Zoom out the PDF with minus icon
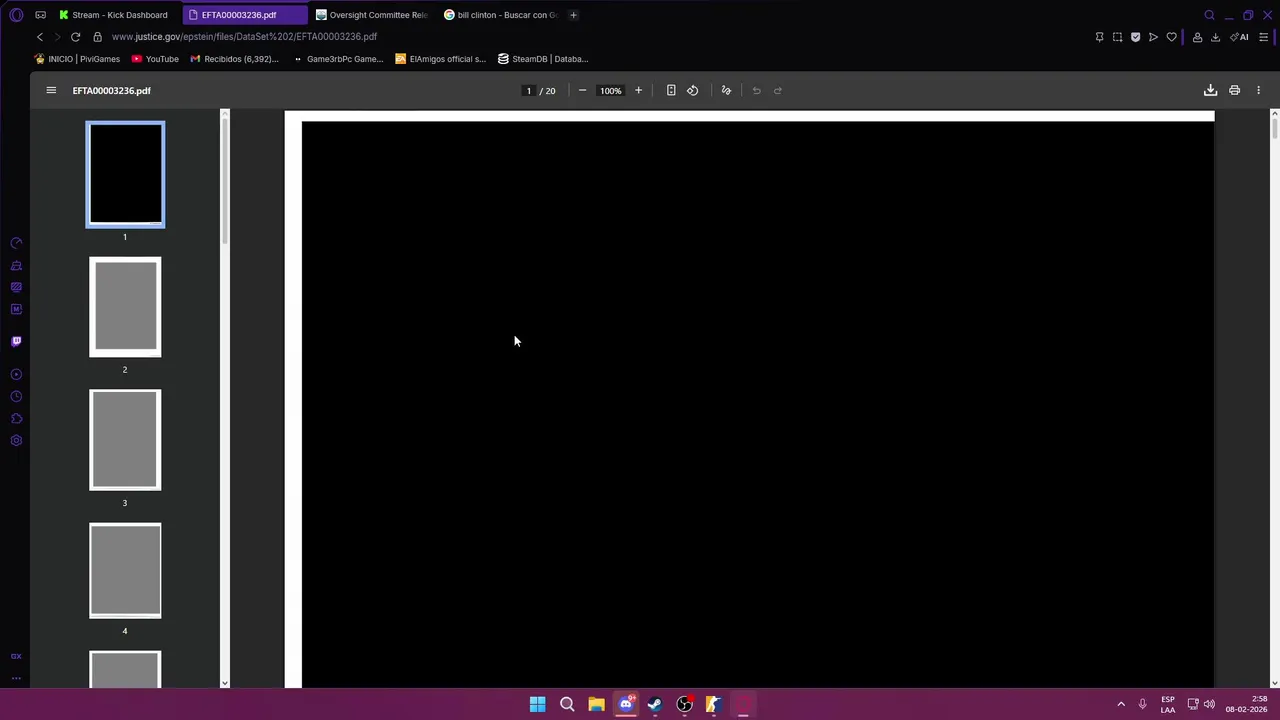The height and width of the screenshot is (720, 1280). (x=582, y=90)
